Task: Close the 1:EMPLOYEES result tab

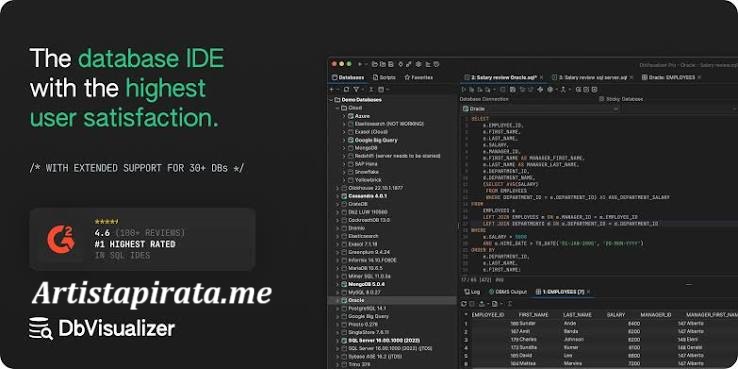Action: coord(588,292)
